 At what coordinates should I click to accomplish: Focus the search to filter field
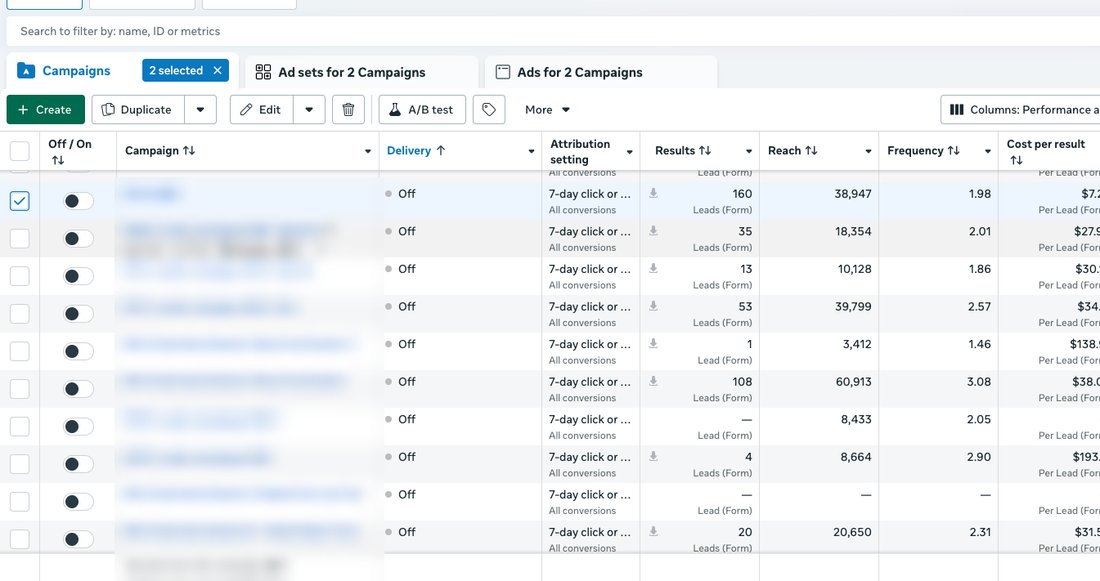coord(553,31)
